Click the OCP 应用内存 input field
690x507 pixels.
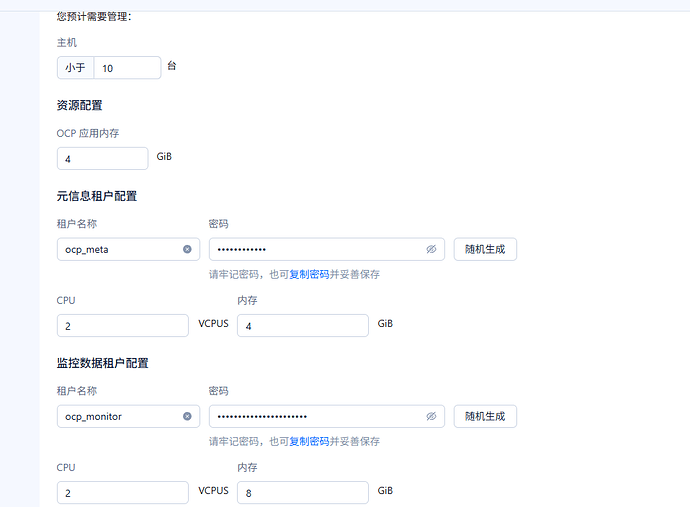pyautogui.click(x=102, y=158)
